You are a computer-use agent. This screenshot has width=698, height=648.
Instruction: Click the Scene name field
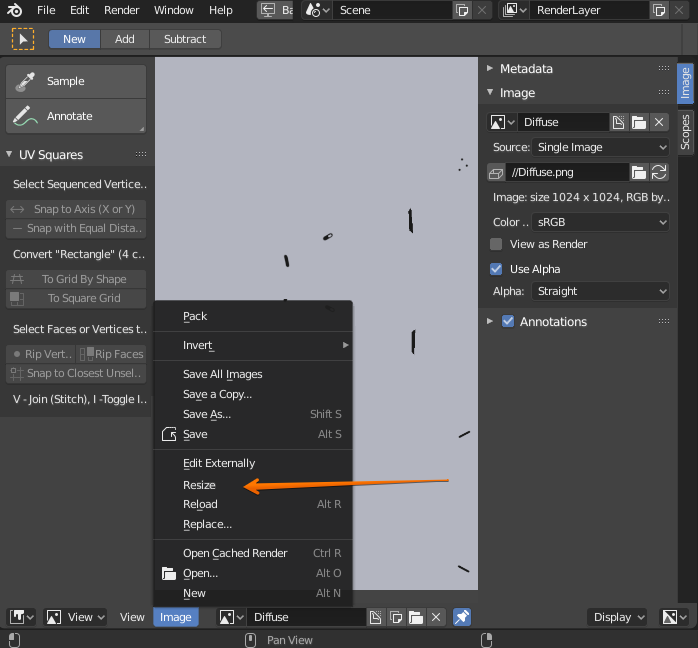[x=393, y=10]
